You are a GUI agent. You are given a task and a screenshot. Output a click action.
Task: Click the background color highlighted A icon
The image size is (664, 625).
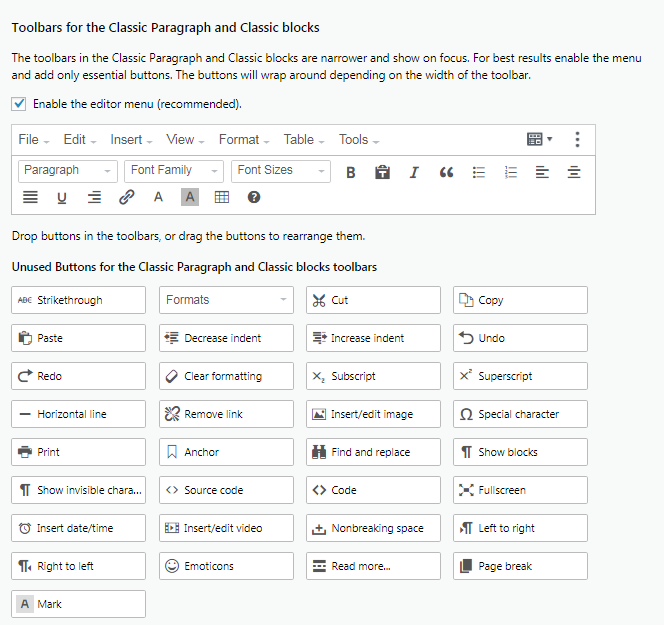[190, 197]
